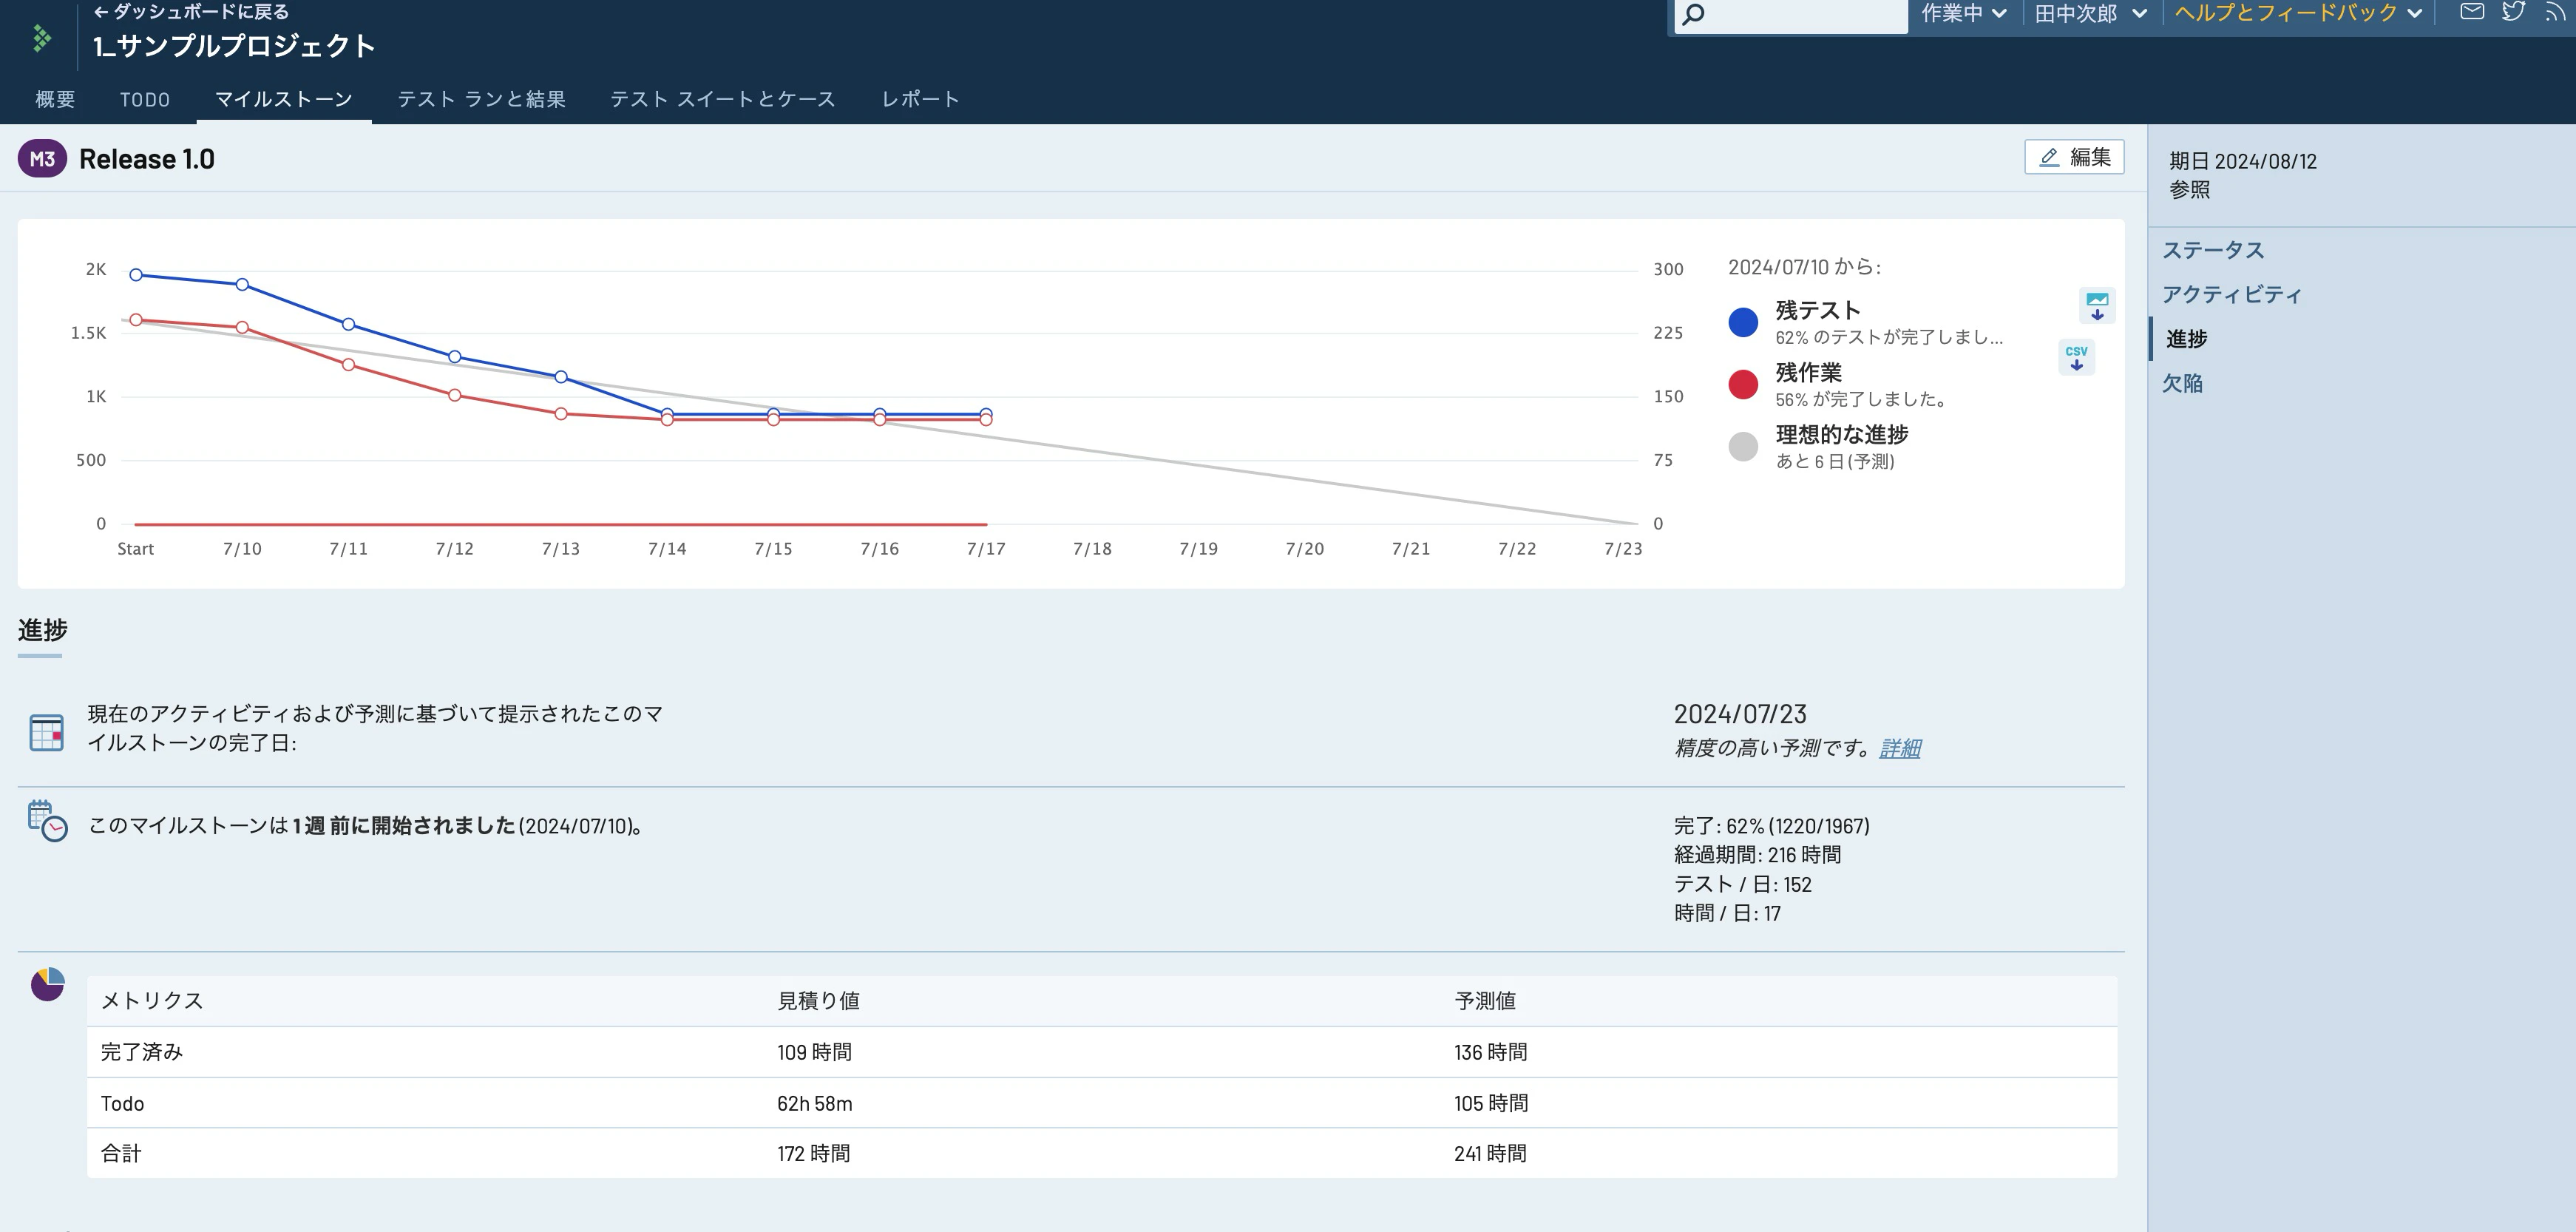Click the 62h 58m estimate cell
Image resolution: width=2576 pixels, height=1232 pixels.
(x=815, y=1103)
